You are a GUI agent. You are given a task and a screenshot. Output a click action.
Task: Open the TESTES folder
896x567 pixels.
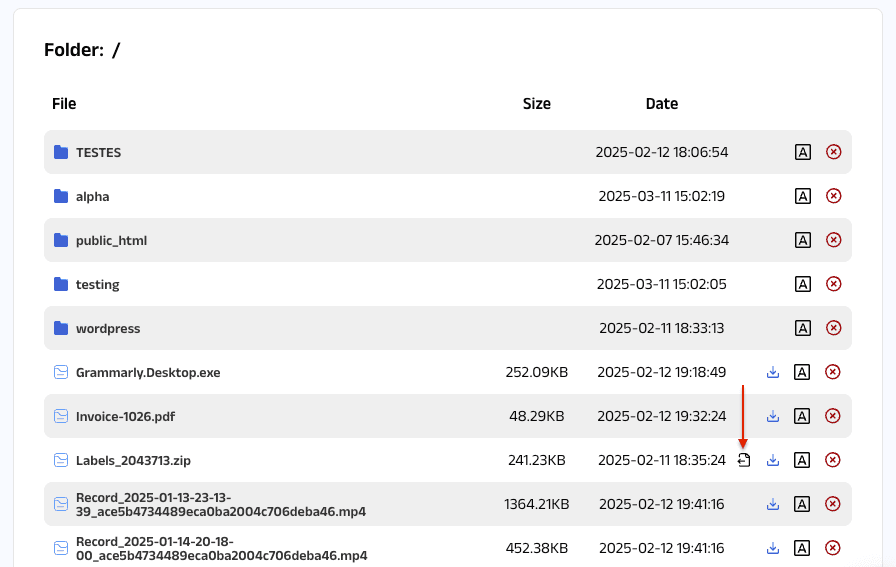click(98, 152)
